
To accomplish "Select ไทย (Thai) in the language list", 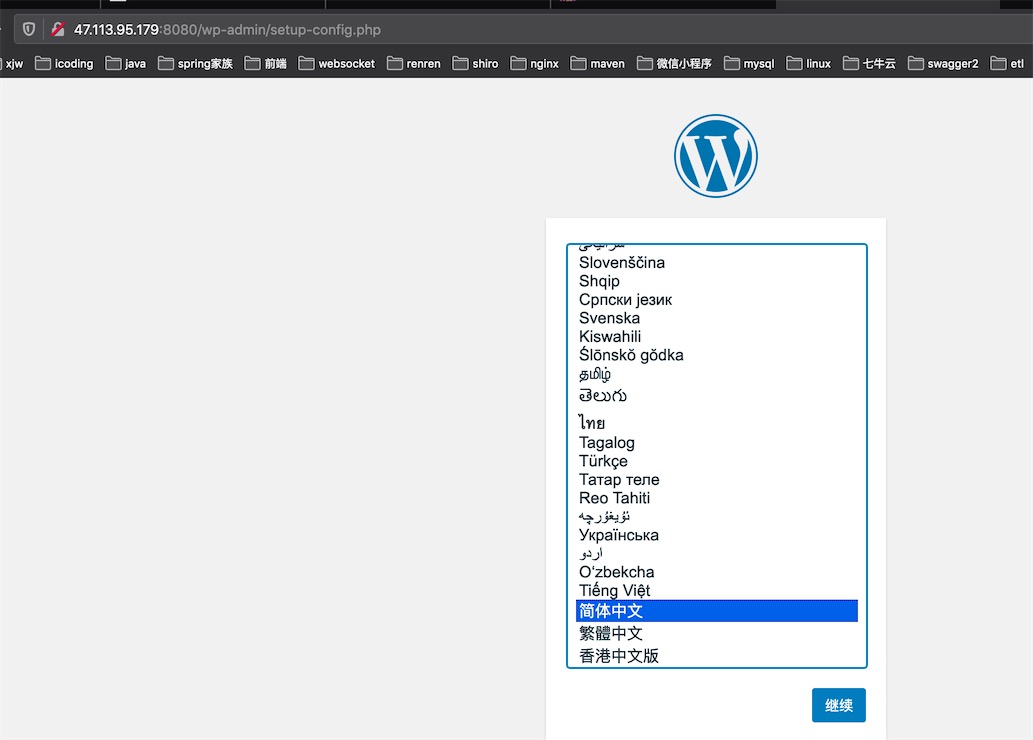I will [717, 421].
